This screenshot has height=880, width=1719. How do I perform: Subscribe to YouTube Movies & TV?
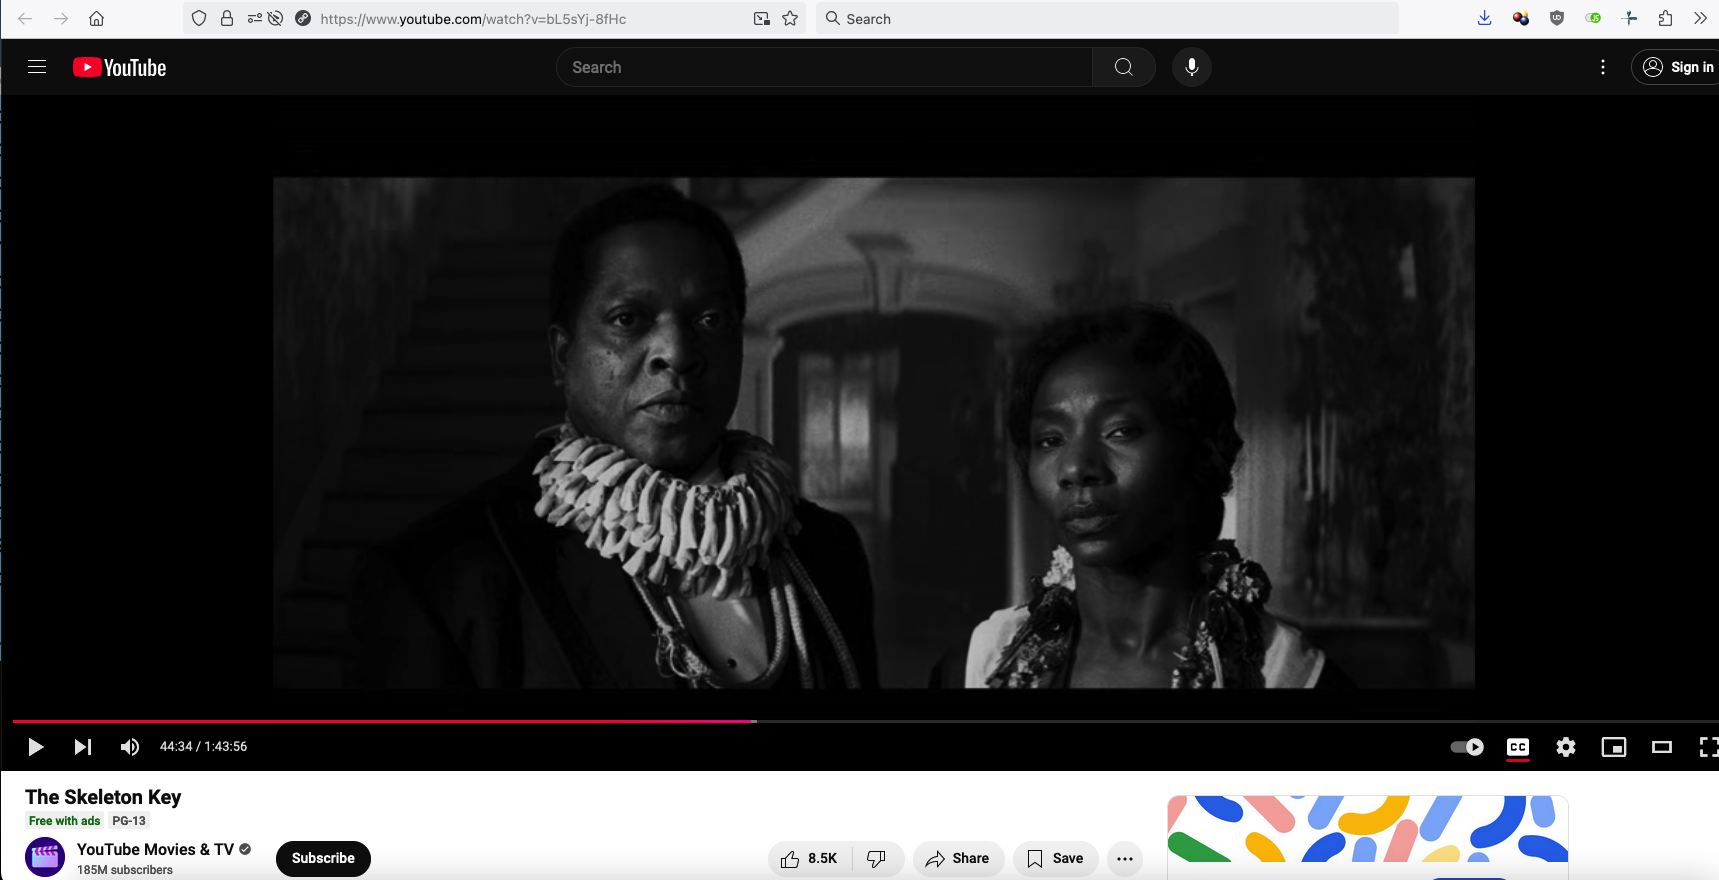pyautogui.click(x=323, y=858)
